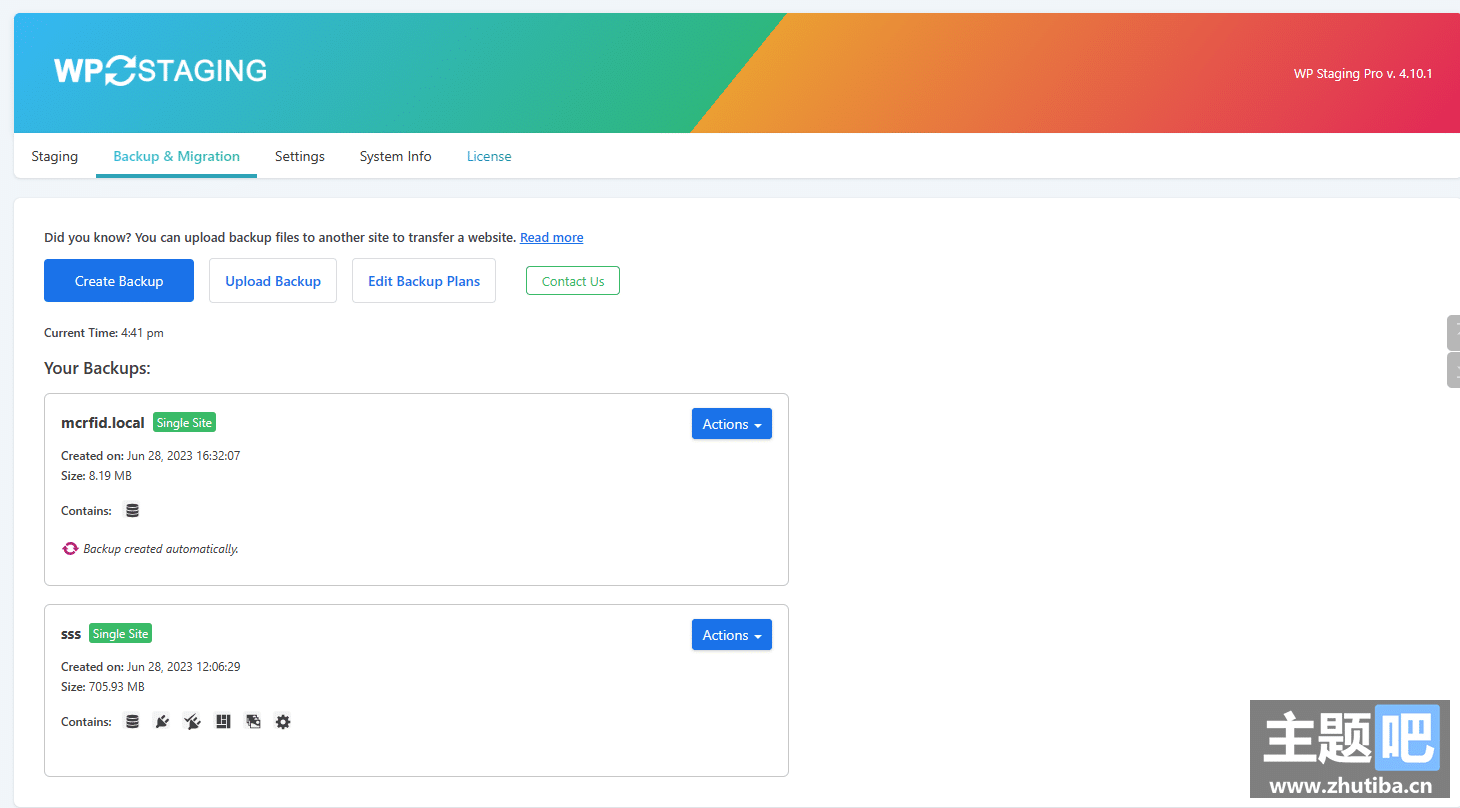The height and width of the screenshot is (808, 1460).
Task: Open the Settings tab
Action: (x=300, y=156)
